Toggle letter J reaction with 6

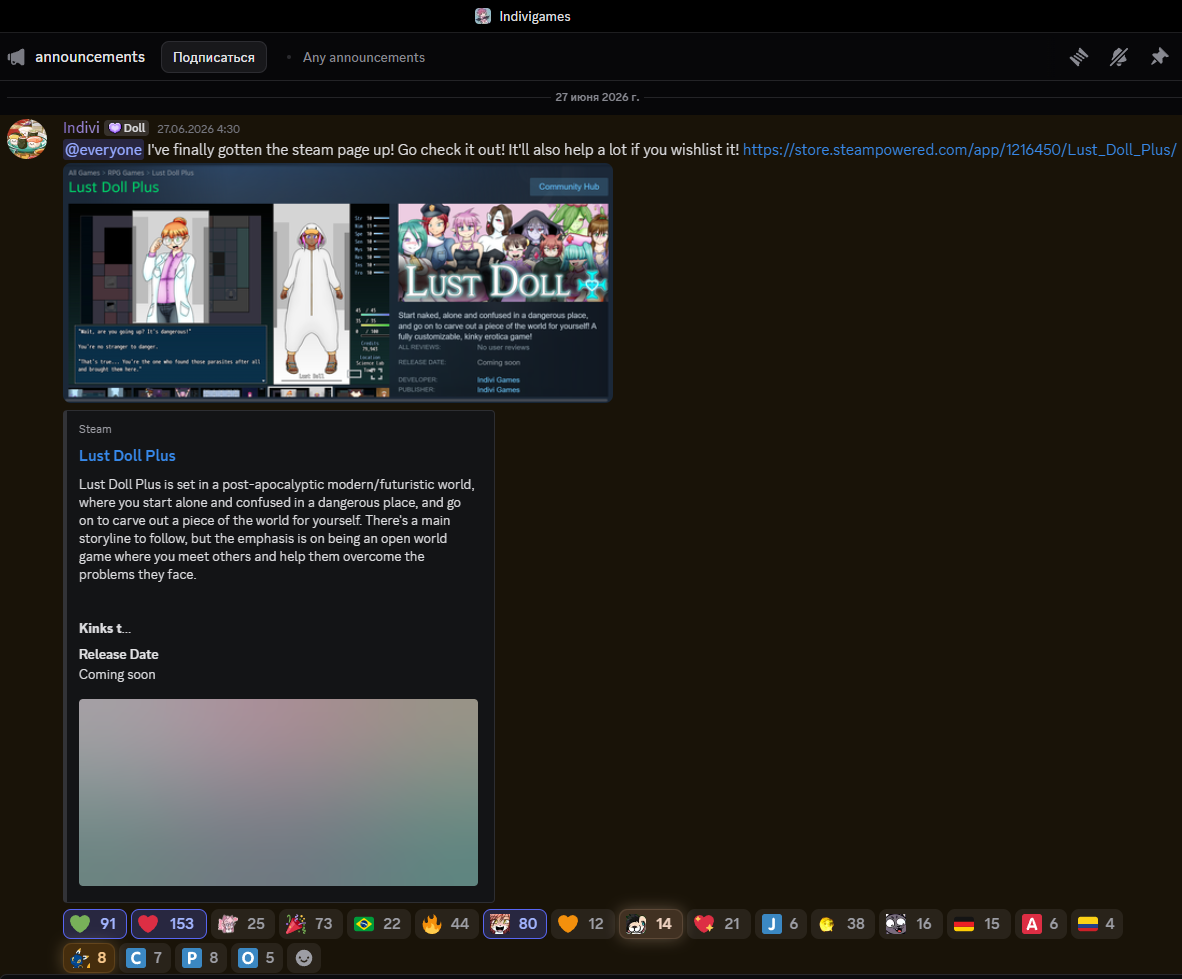pyautogui.click(x=781, y=924)
